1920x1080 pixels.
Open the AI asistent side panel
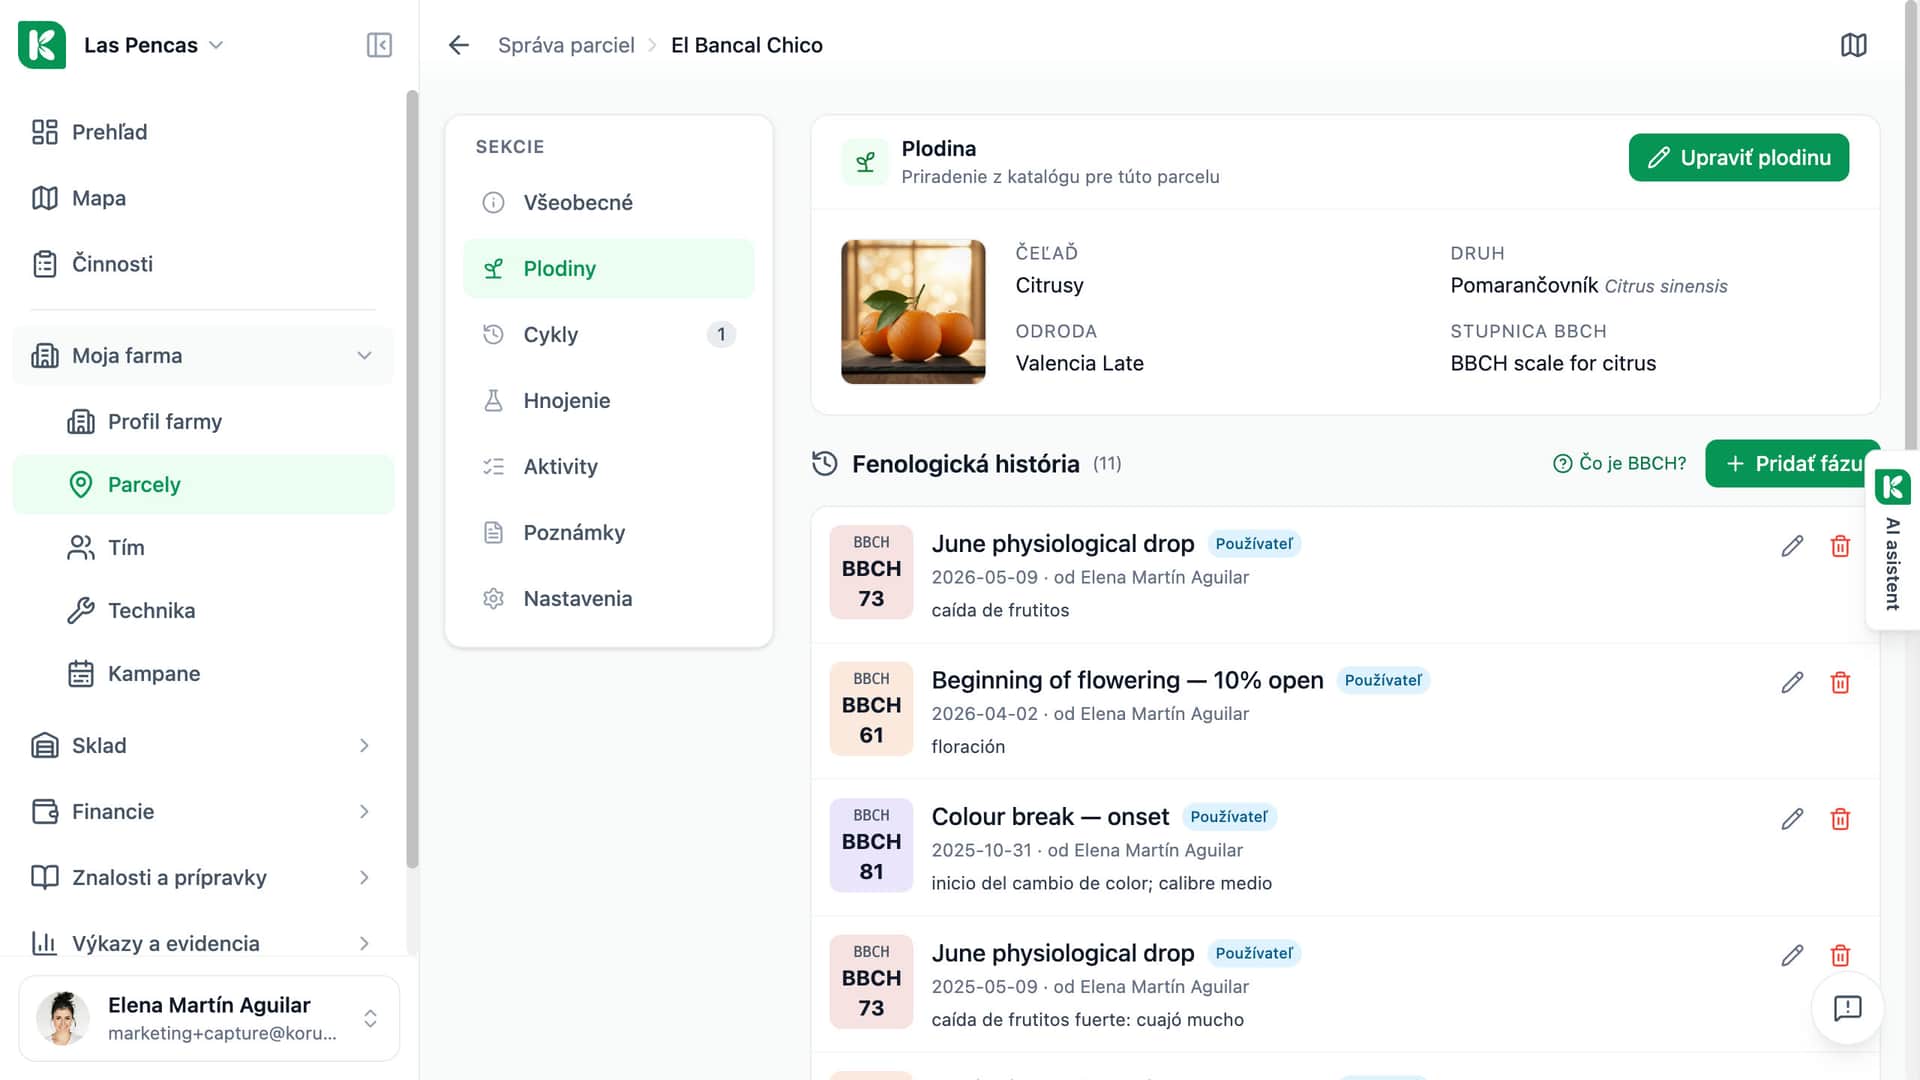[1892, 540]
